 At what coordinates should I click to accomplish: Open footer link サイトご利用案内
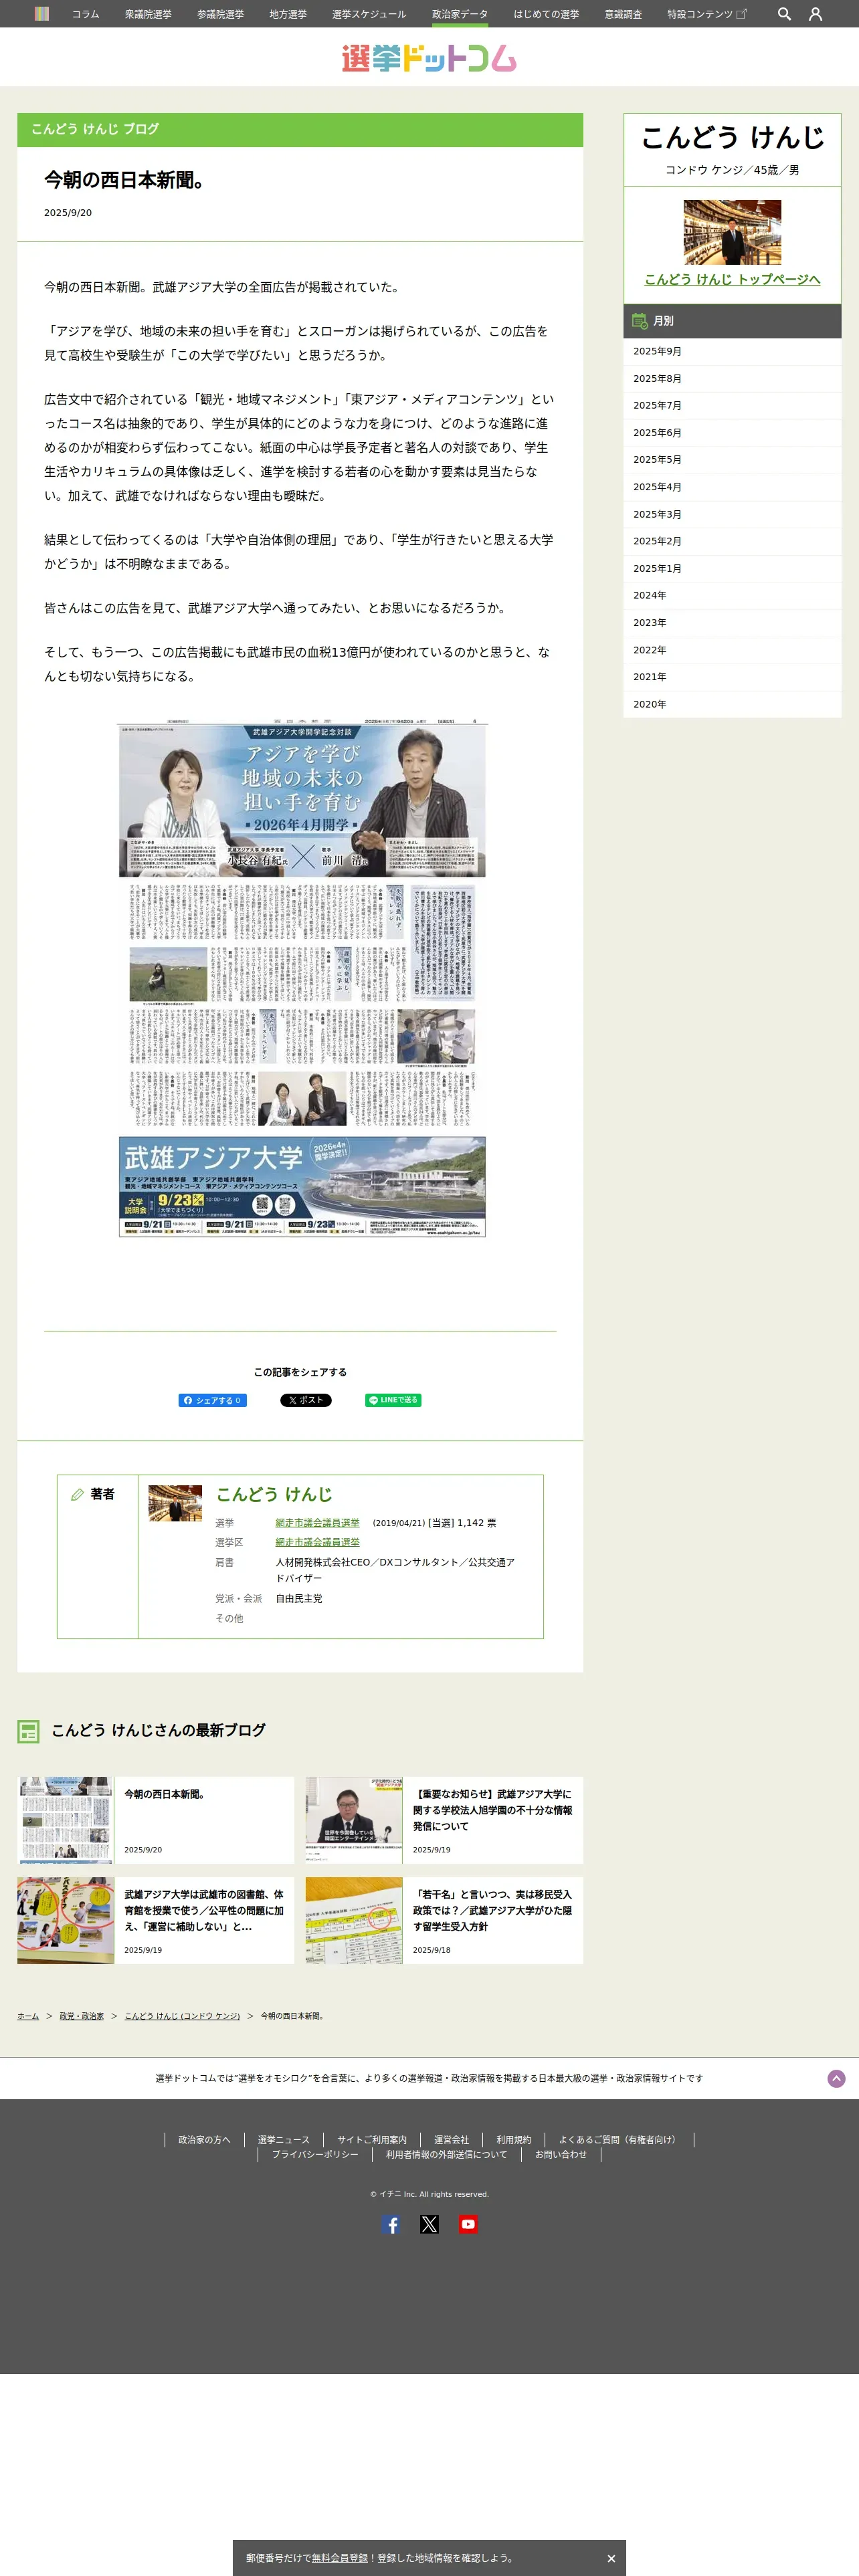pyautogui.click(x=372, y=2140)
